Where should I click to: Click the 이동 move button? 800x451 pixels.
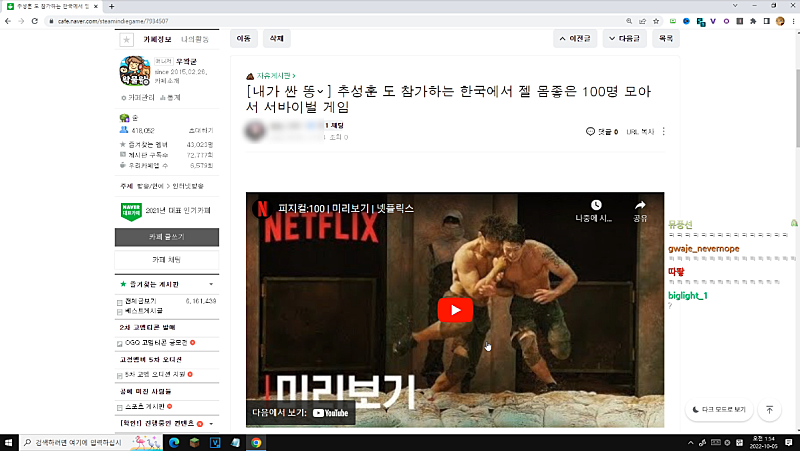[244, 38]
